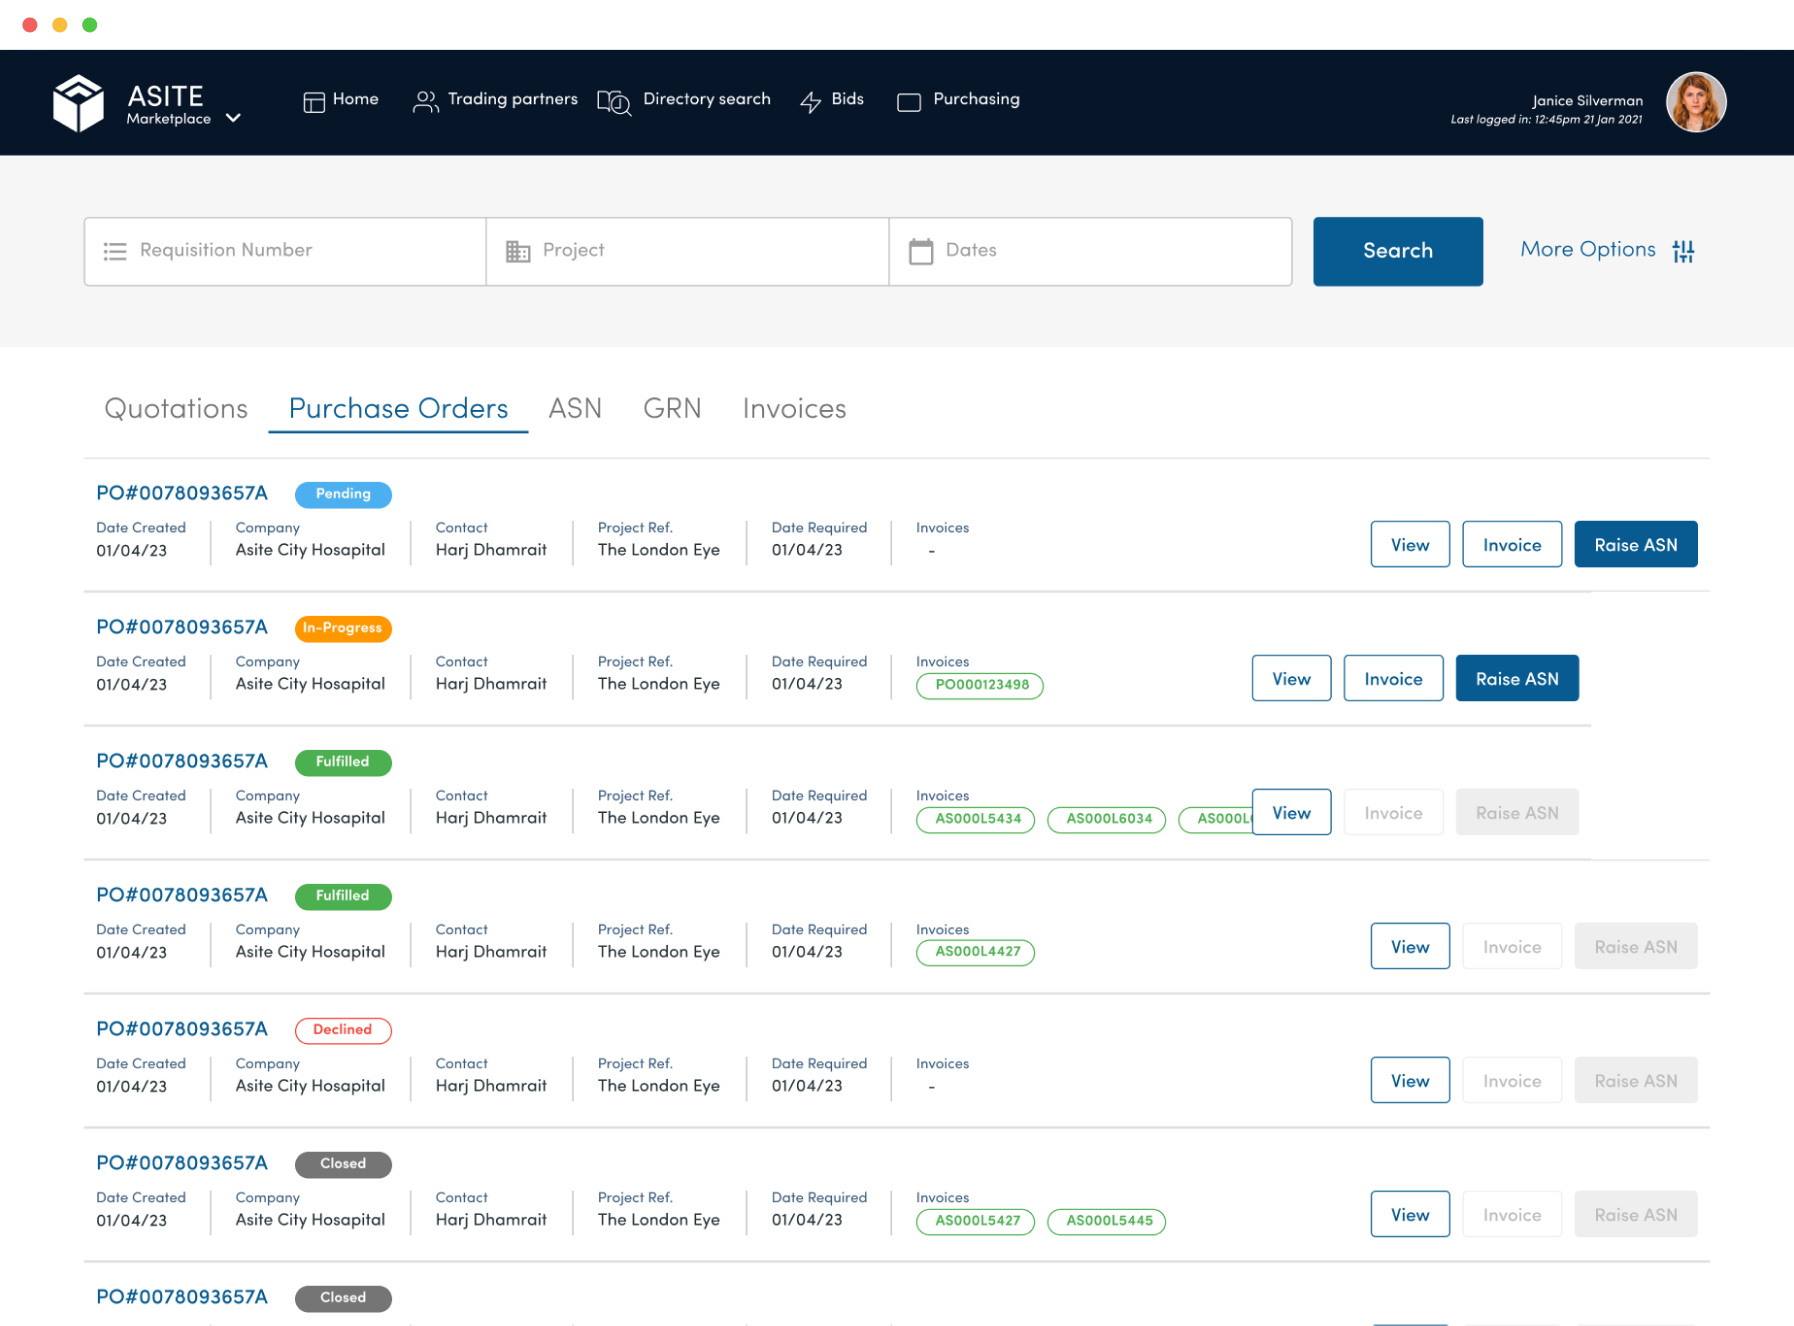This screenshot has height=1326, width=1794.
Task: Open the GRN tab
Action: (x=672, y=408)
